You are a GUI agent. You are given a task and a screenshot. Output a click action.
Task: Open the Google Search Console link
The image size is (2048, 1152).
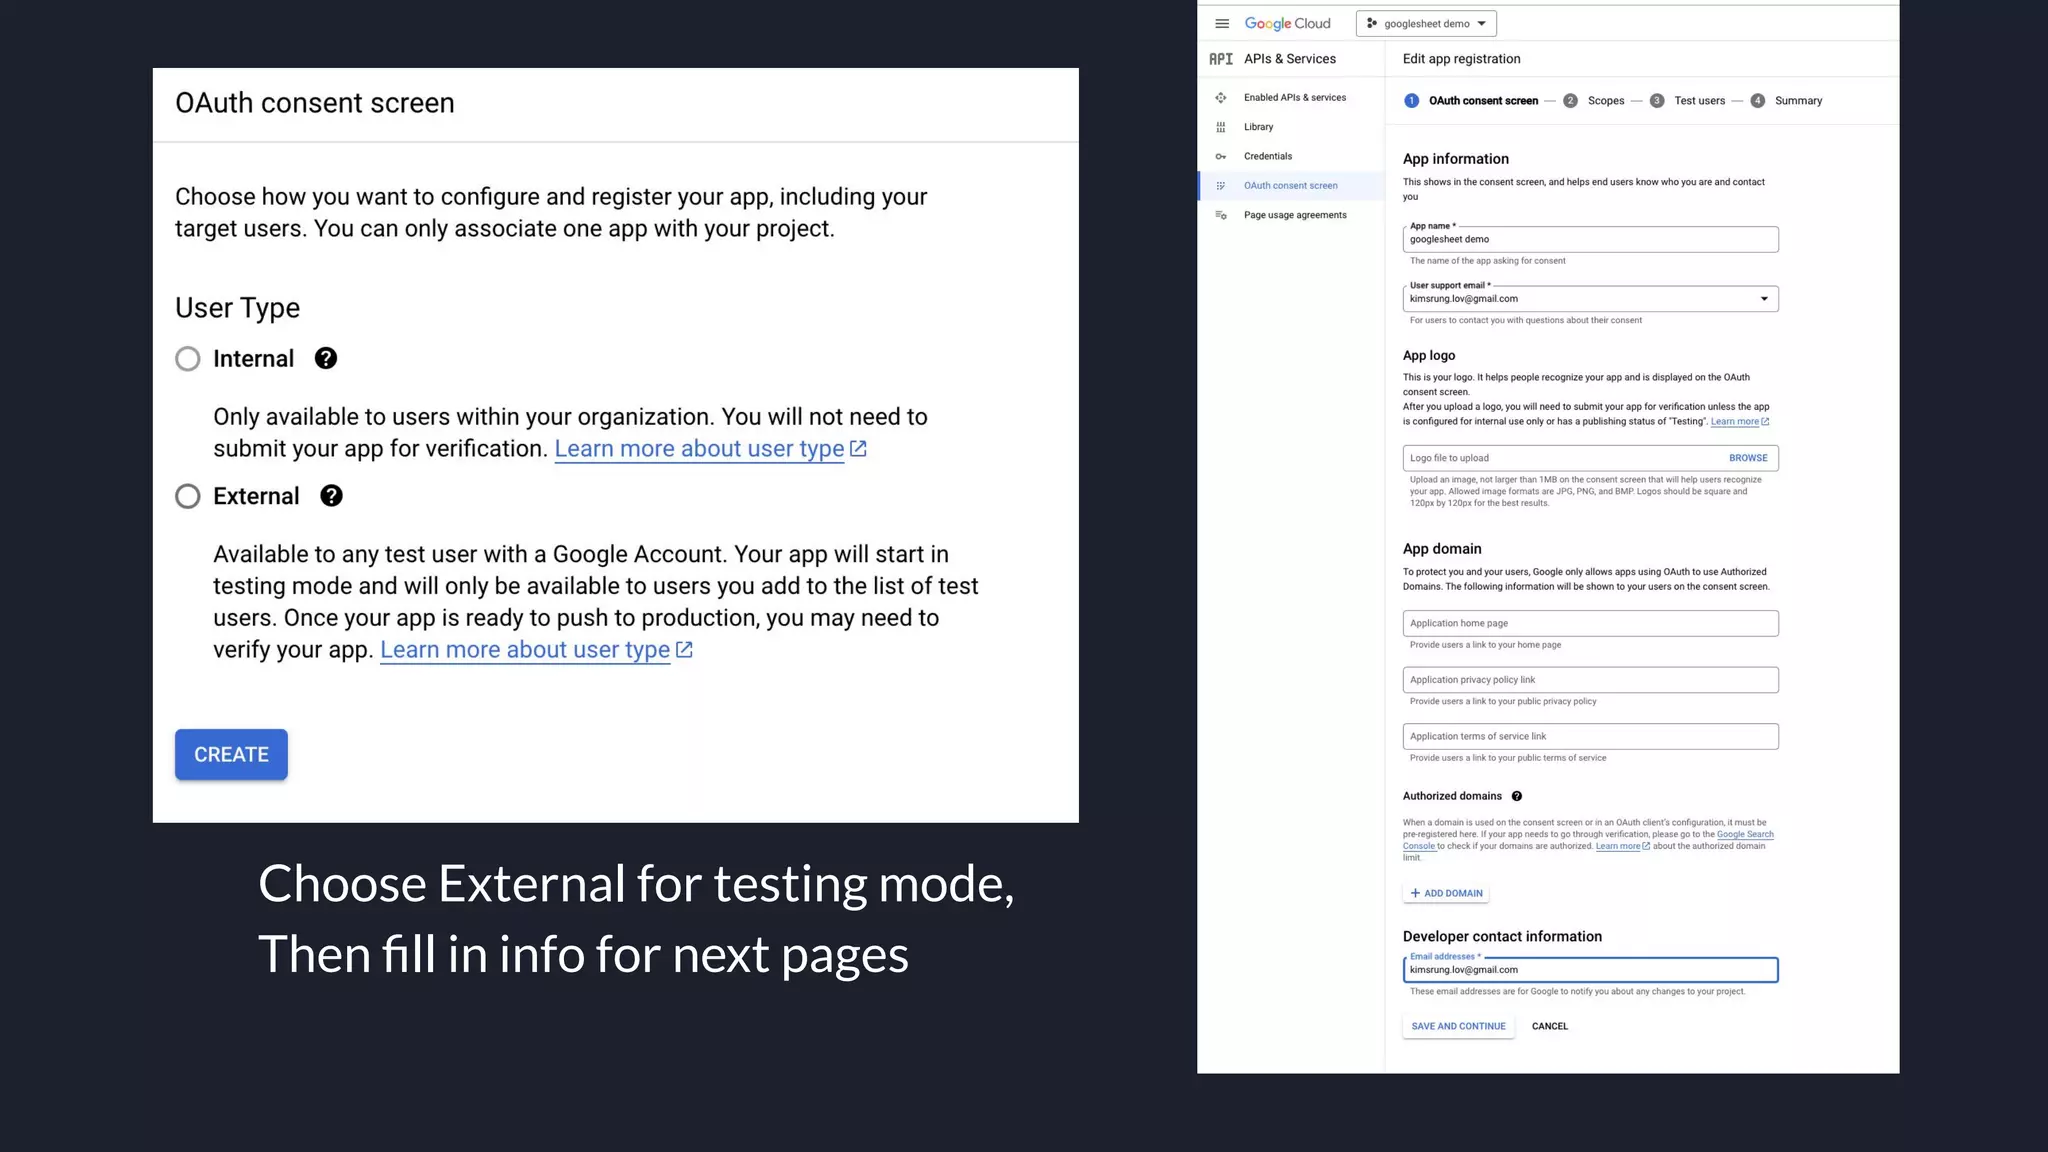[1745, 835]
